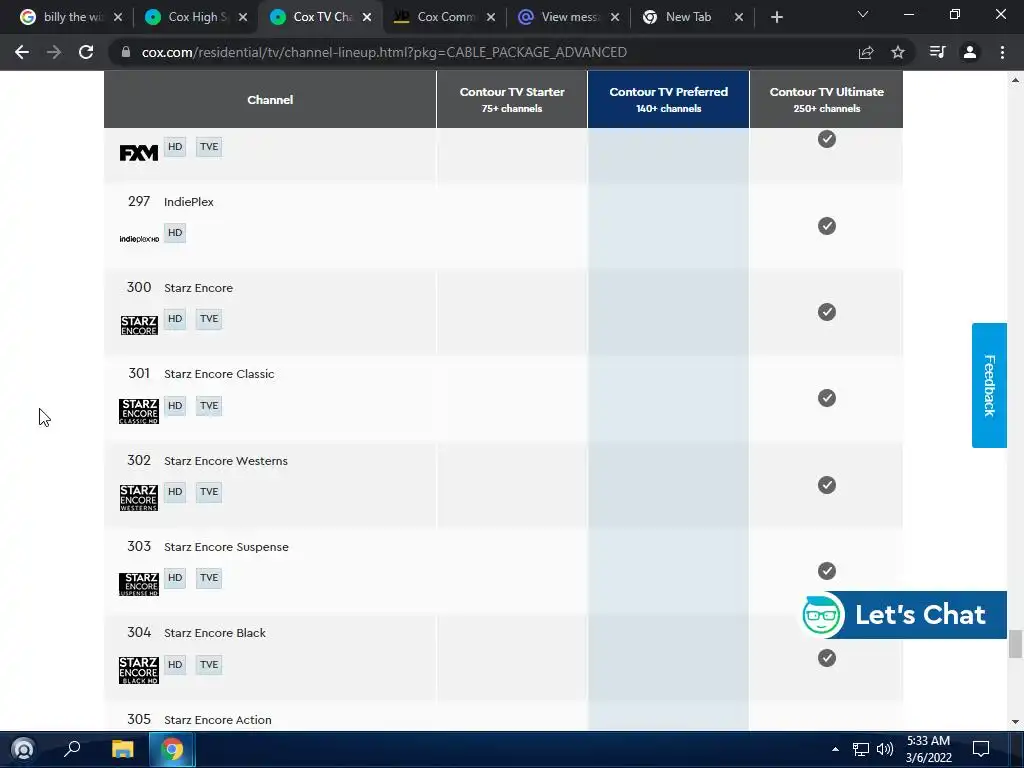Bookmark this page with the star icon
The image size is (1024, 768).
(x=898, y=52)
